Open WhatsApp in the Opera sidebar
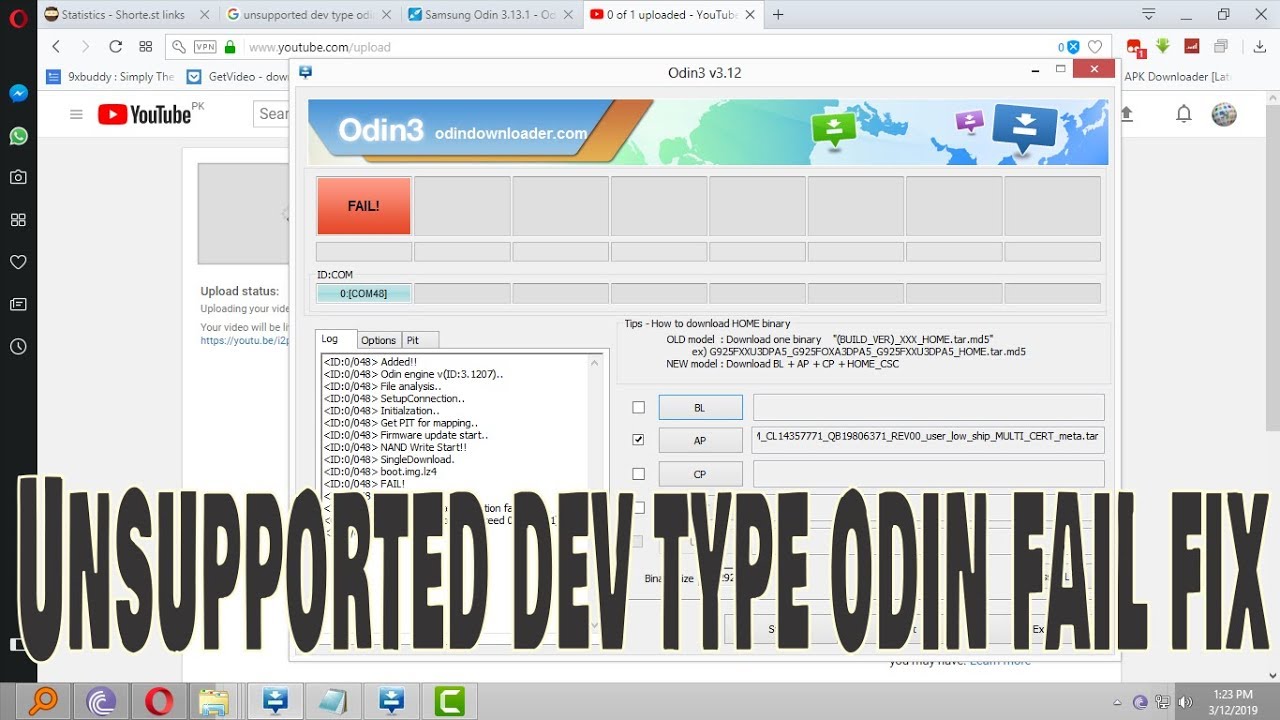 (18, 136)
